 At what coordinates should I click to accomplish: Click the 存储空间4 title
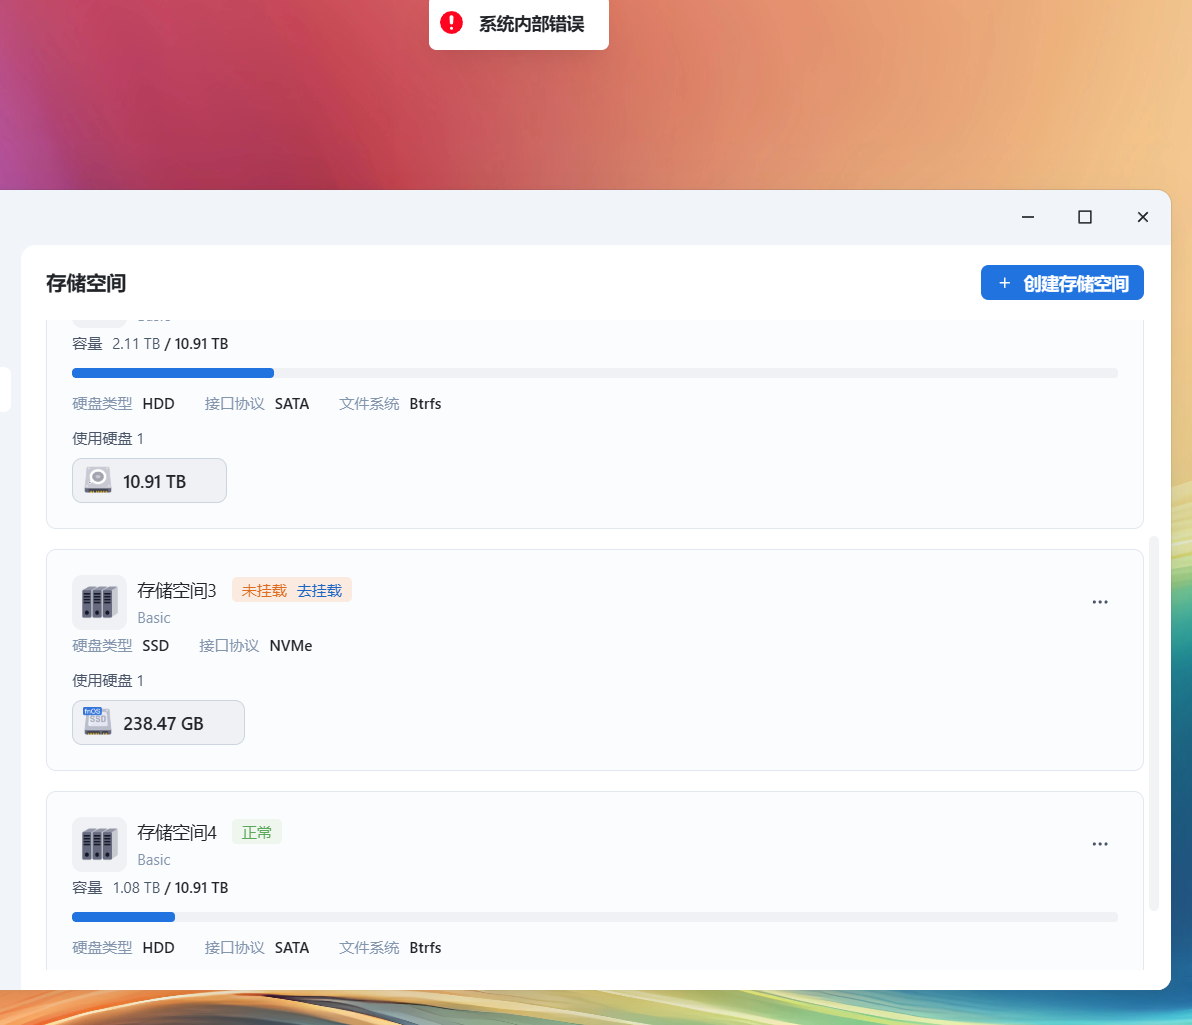pos(176,833)
